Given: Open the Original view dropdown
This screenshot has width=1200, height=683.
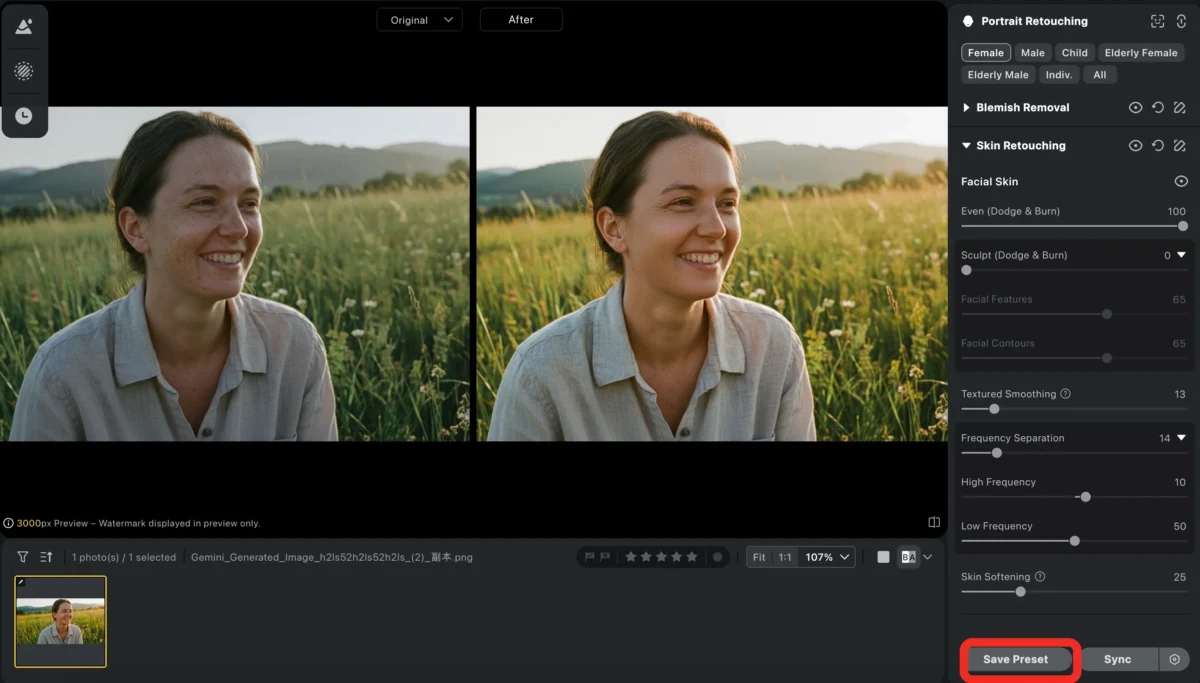Looking at the screenshot, I should tap(419, 20).
